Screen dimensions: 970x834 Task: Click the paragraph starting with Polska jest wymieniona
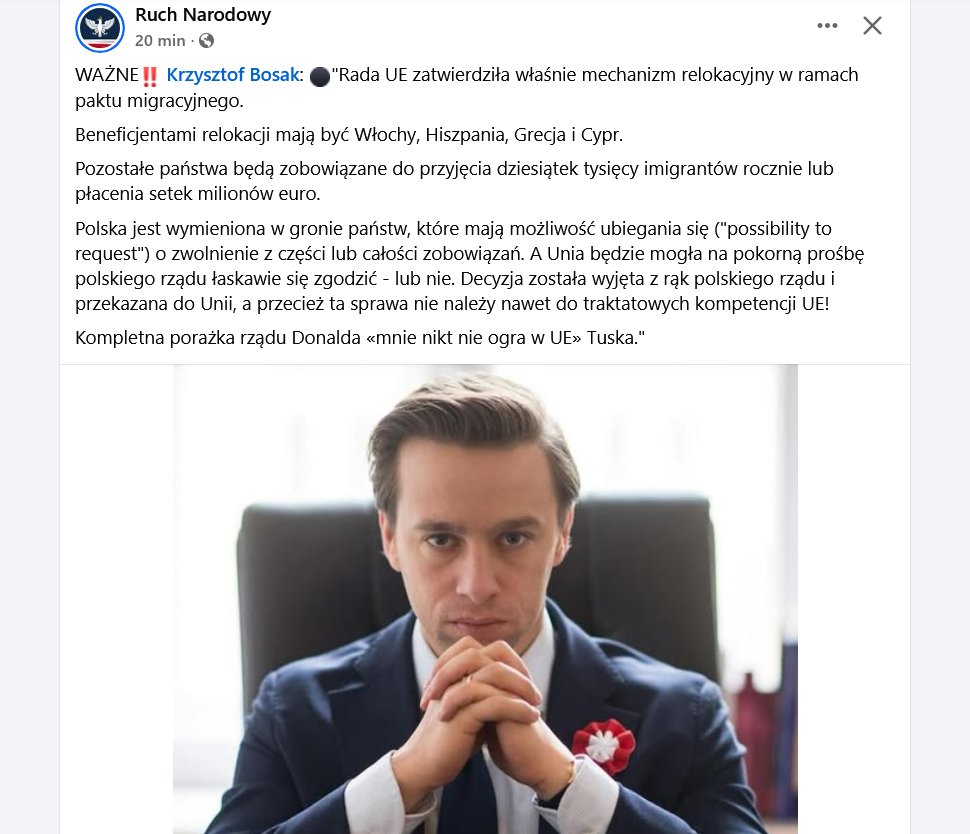(470, 266)
